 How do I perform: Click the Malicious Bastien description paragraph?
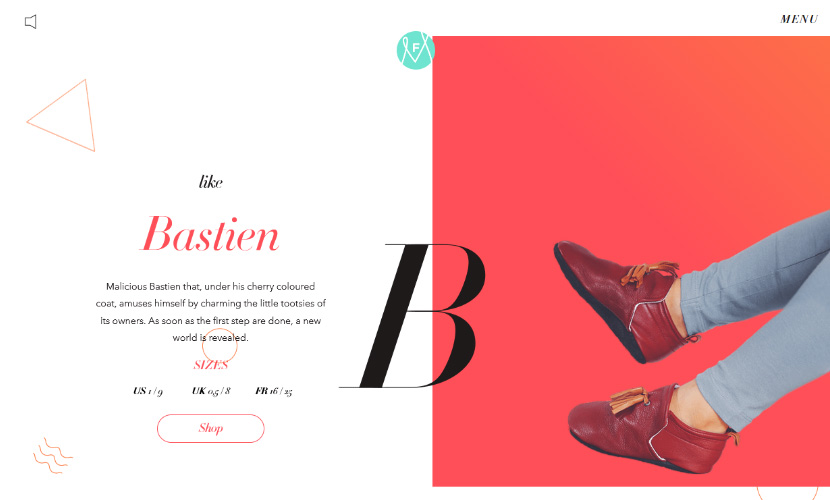tap(211, 312)
